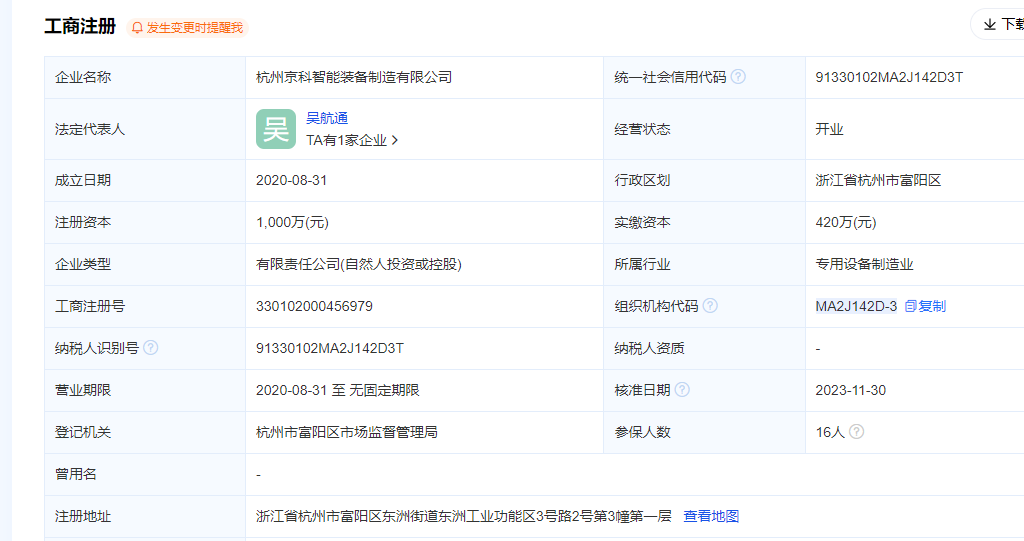The height and width of the screenshot is (541, 1024).
Task: Click the 发生变更时提醒我 reminder button
Action: tap(187, 27)
